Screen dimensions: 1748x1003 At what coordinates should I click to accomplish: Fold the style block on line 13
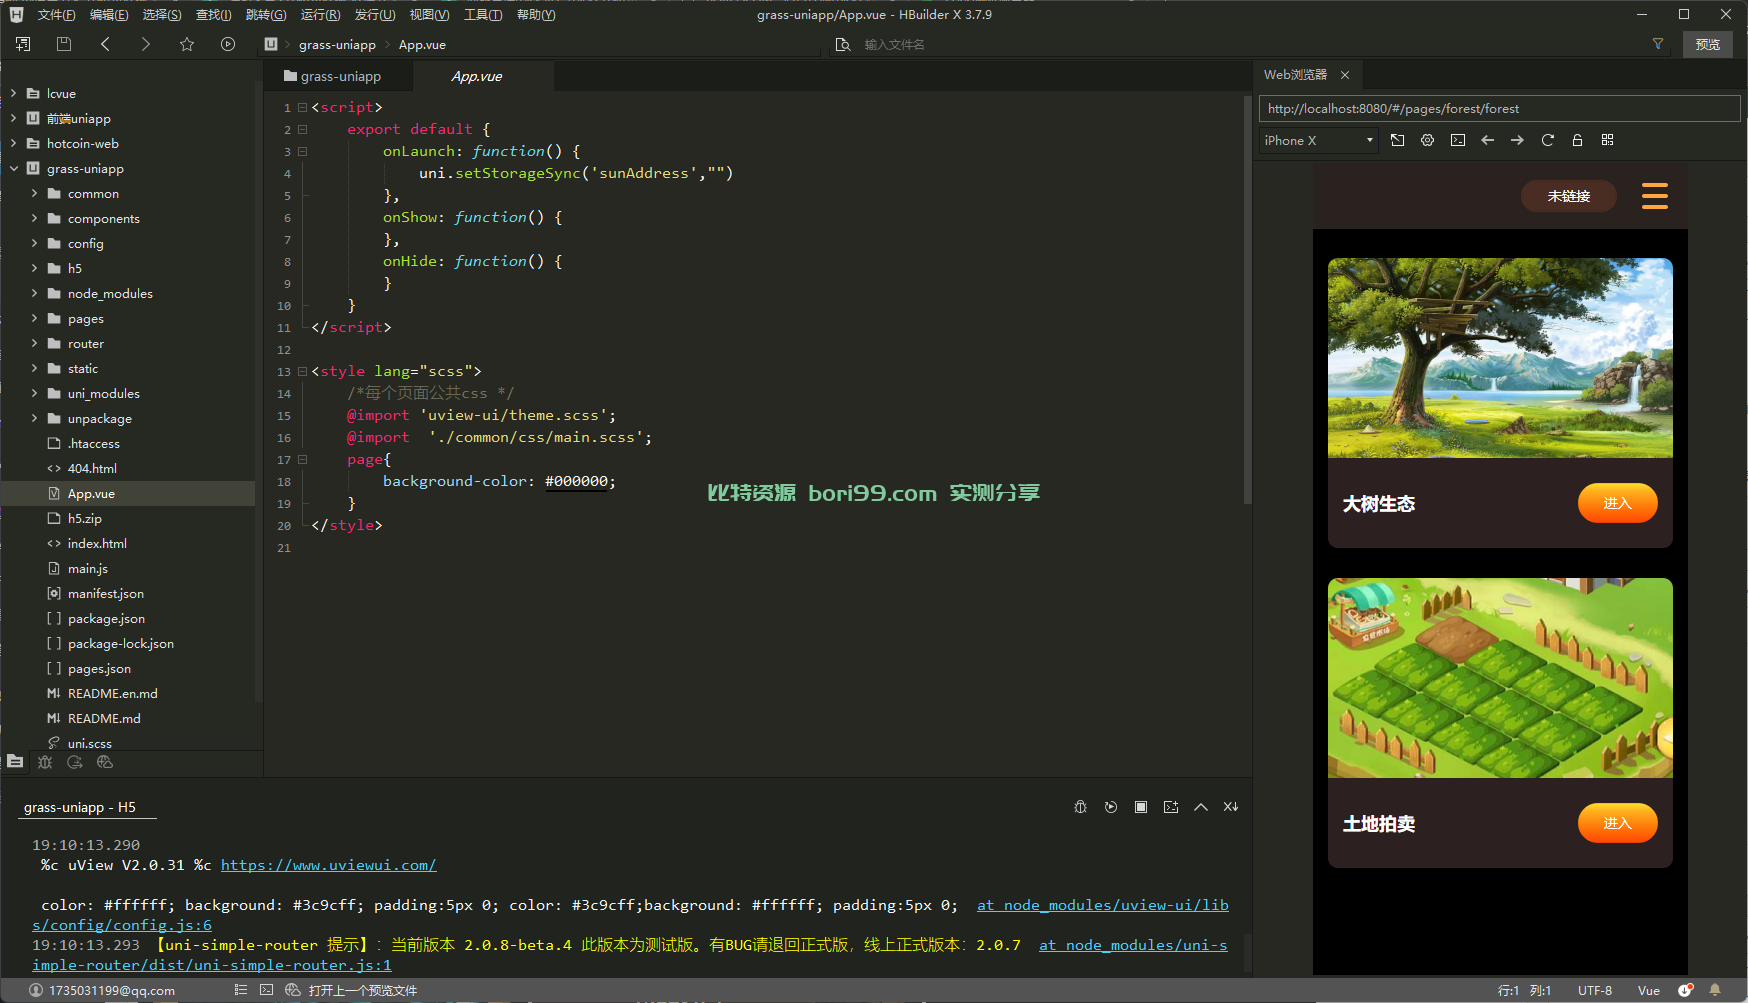[x=302, y=371]
